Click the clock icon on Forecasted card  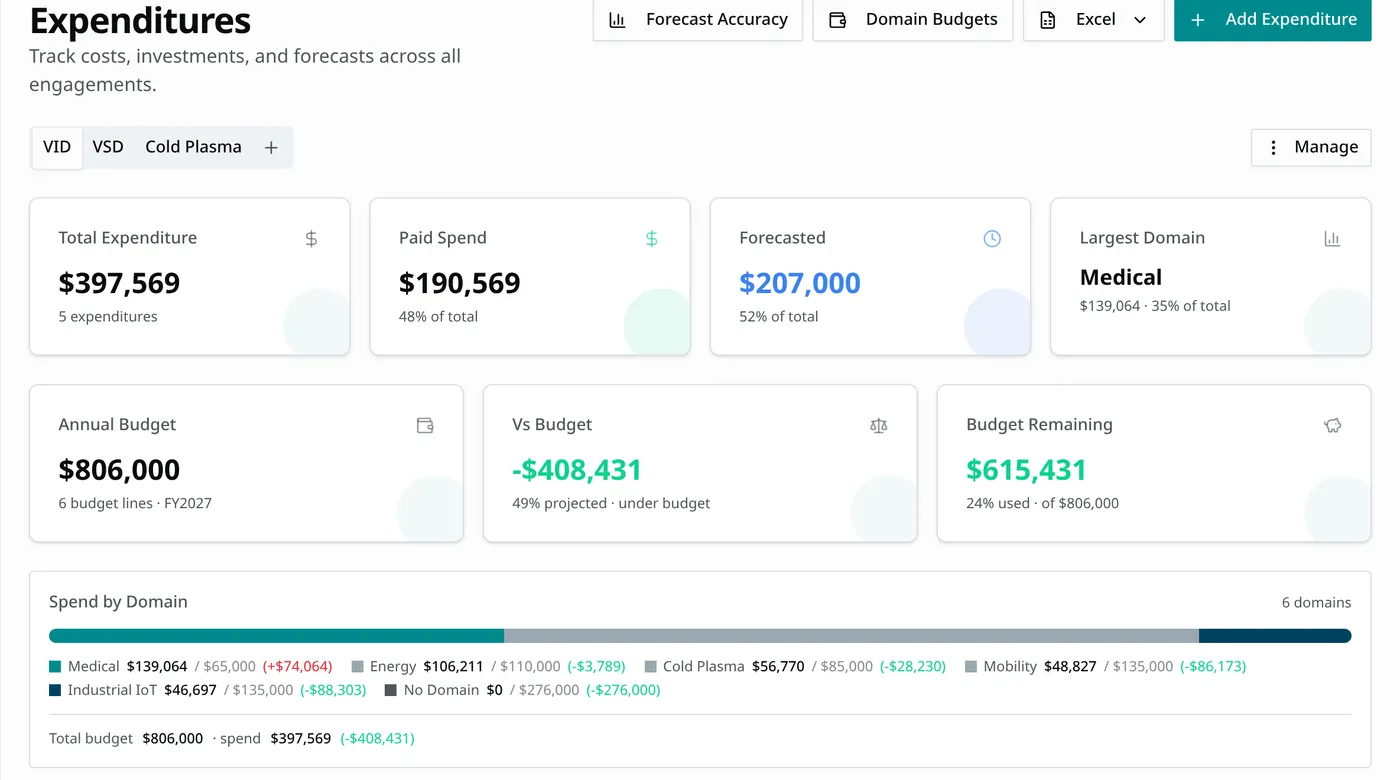pyautogui.click(x=992, y=239)
